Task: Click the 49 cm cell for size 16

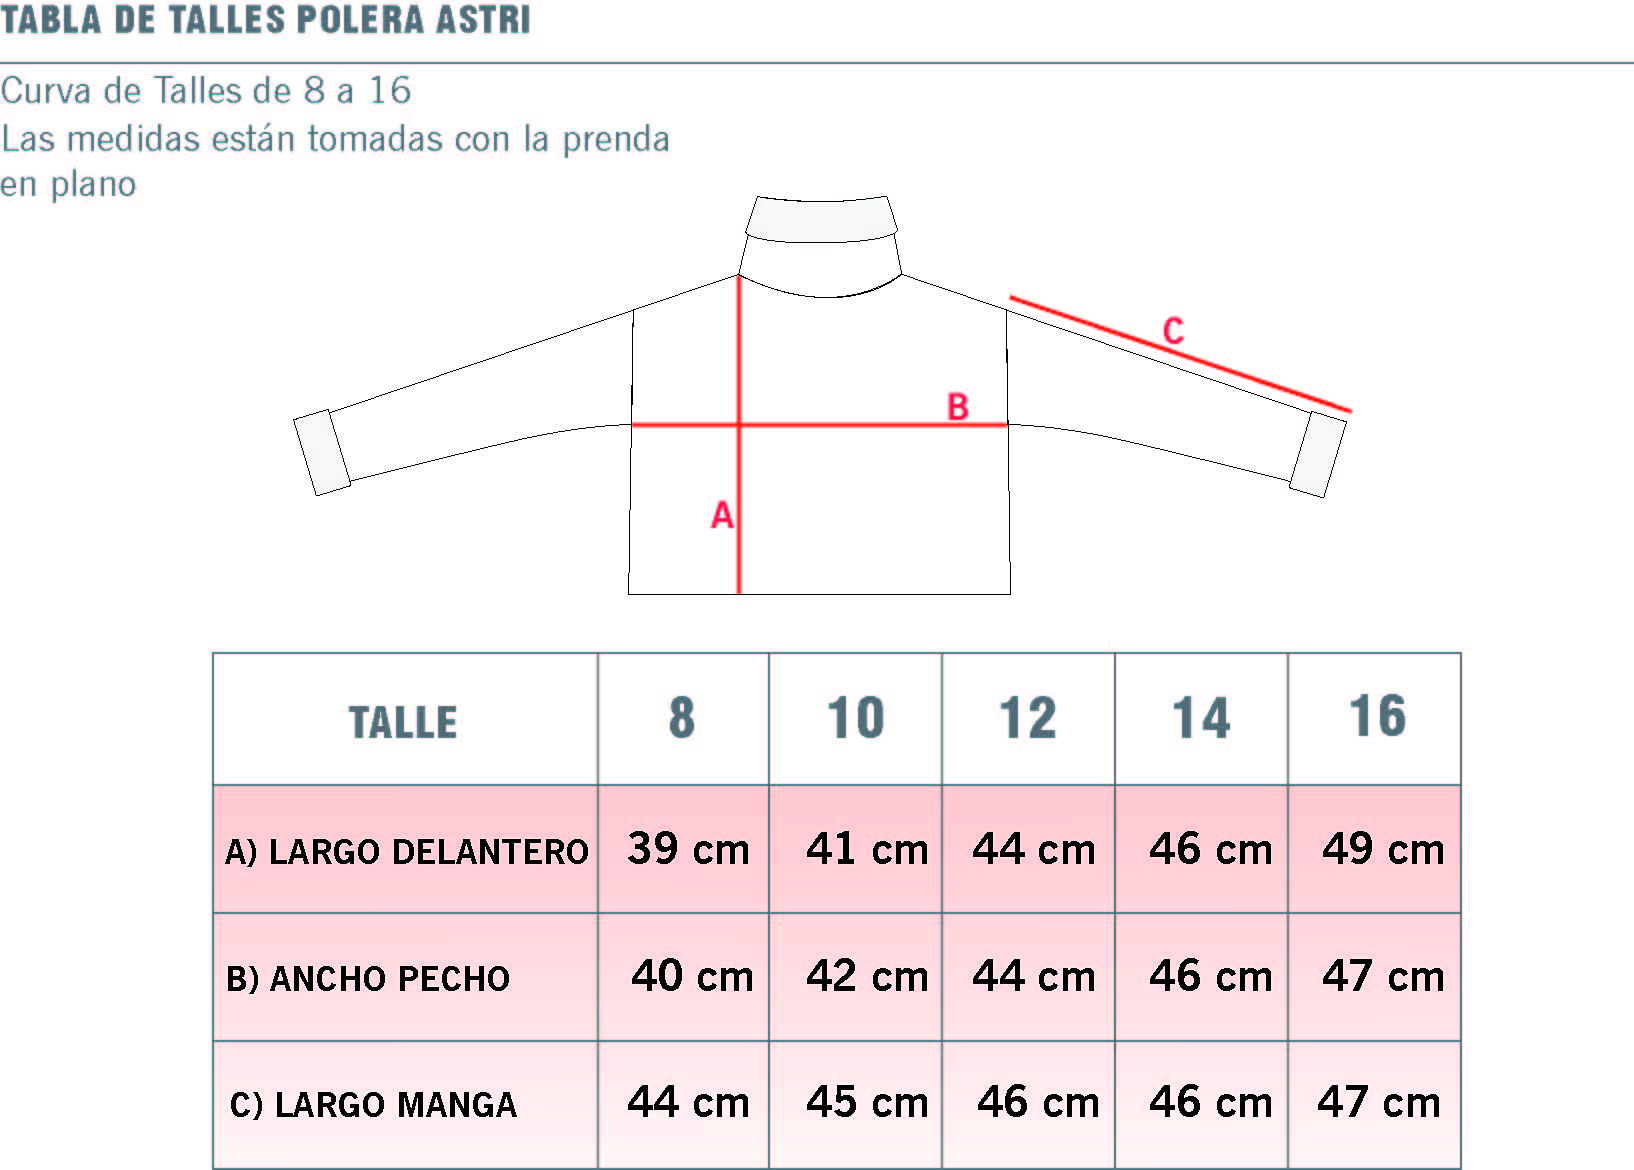Action: tap(1375, 849)
